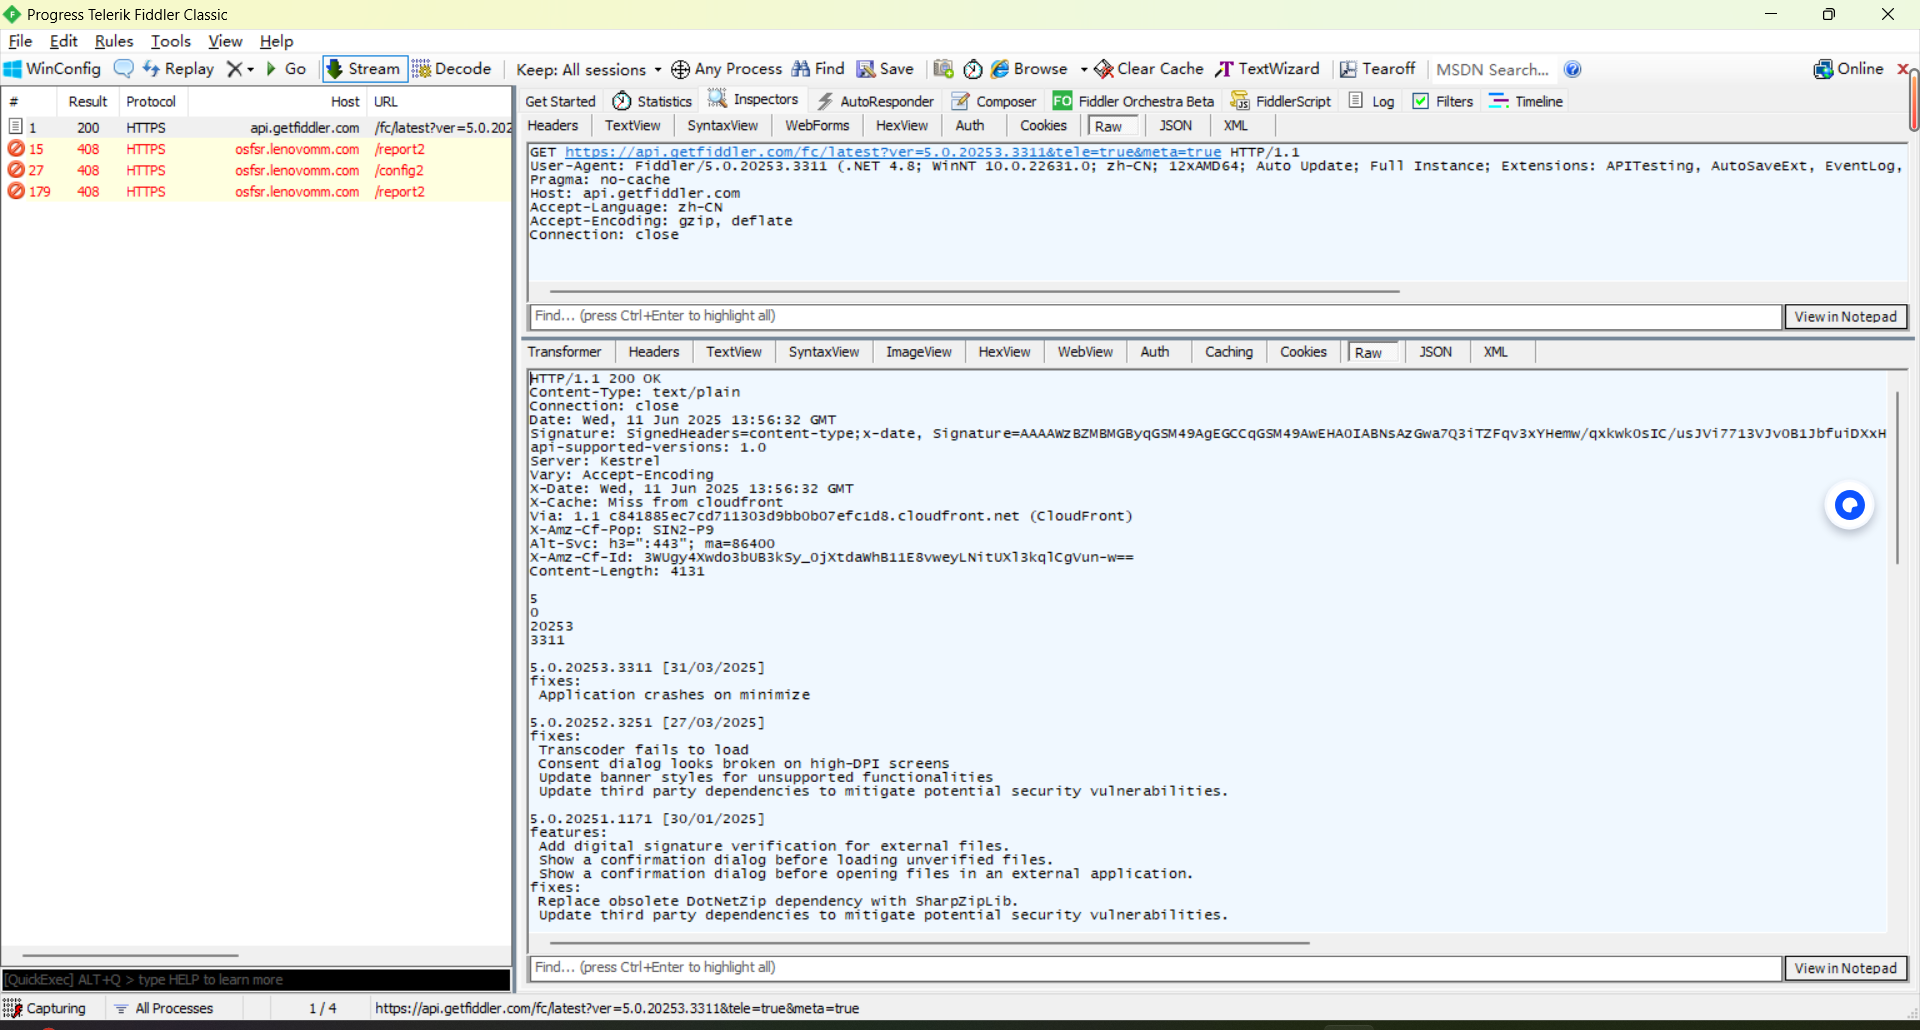Switch to the Statistics tab

click(652, 101)
